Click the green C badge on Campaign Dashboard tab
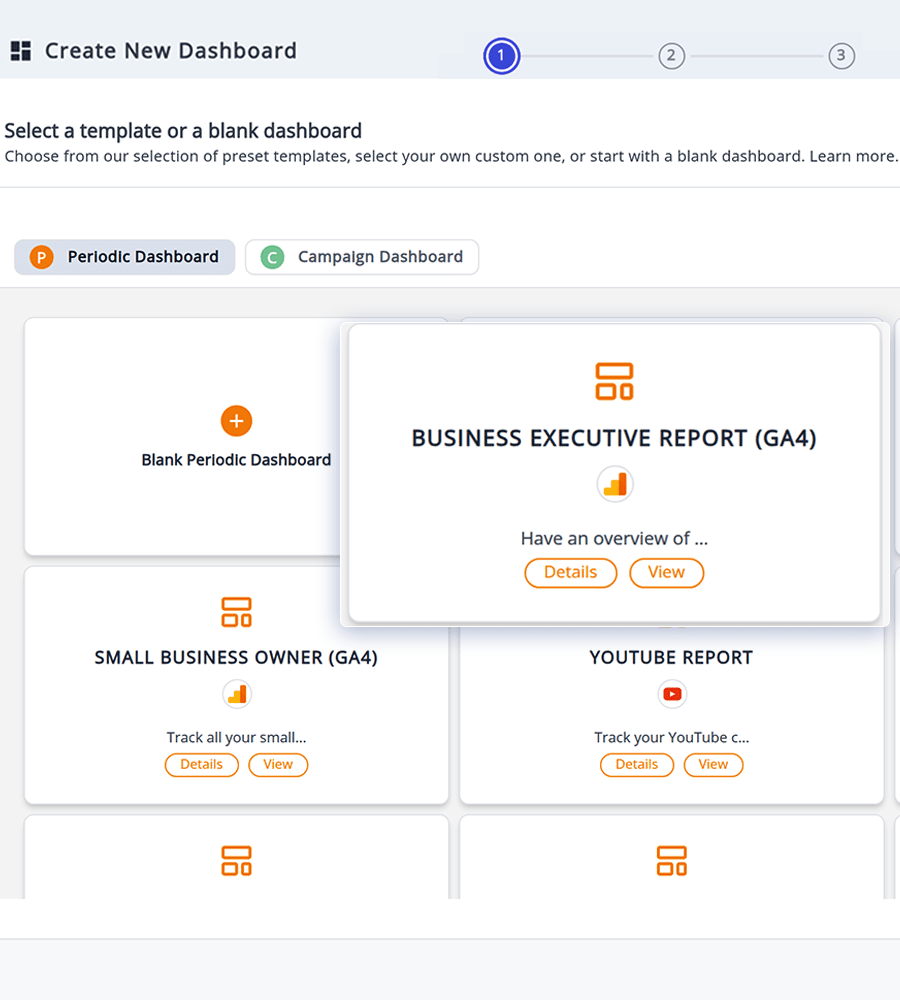 (x=271, y=257)
